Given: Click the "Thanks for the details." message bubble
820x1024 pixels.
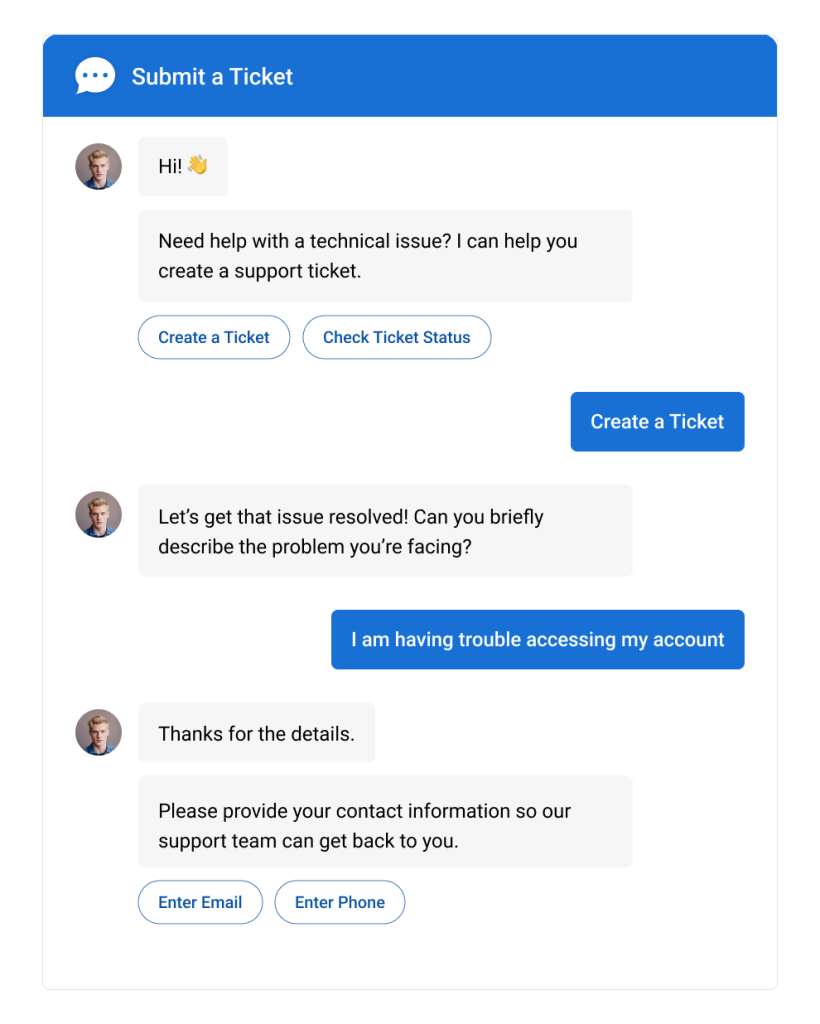Looking at the screenshot, I should [x=256, y=733].
